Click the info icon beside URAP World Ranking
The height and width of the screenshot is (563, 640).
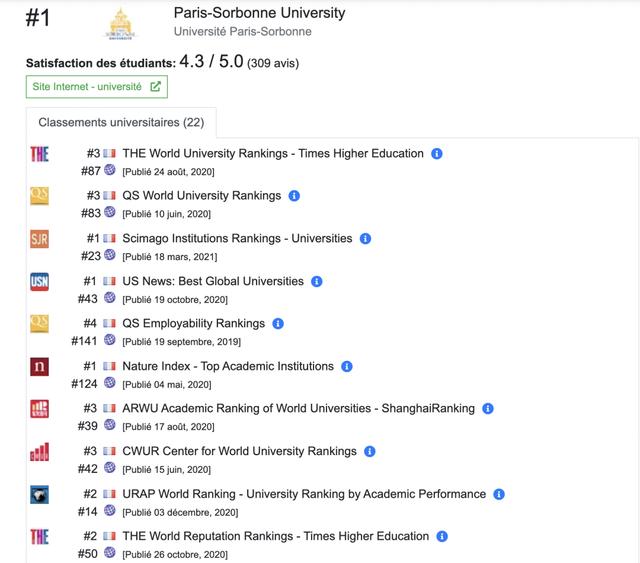point(499,494)
